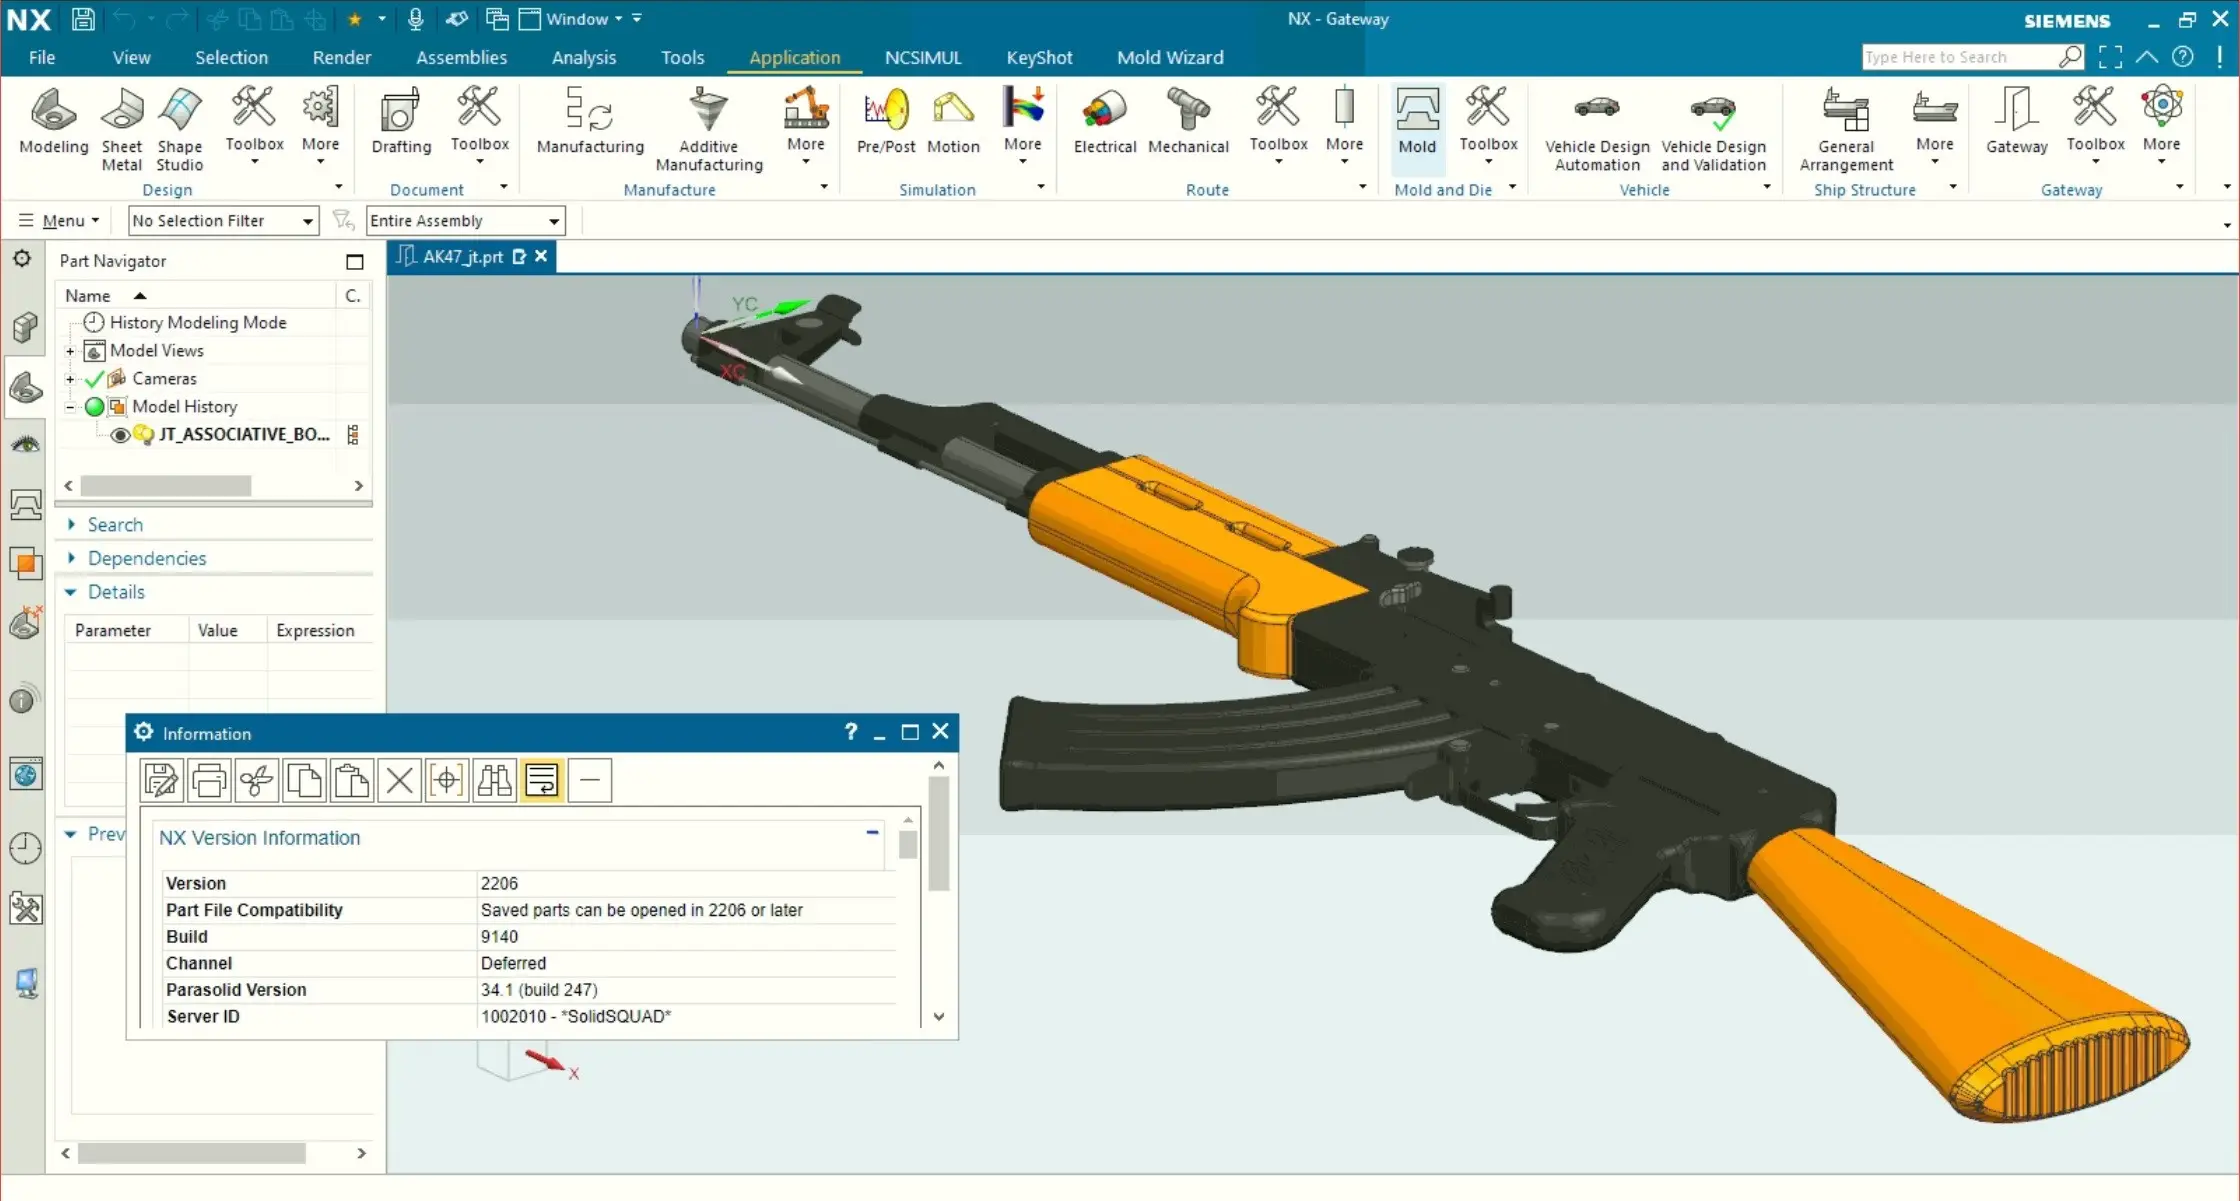The image size is (2240, 1201).
Task: Open the Analysis tab
Action: pyautogui.click(x=583, y=57)
